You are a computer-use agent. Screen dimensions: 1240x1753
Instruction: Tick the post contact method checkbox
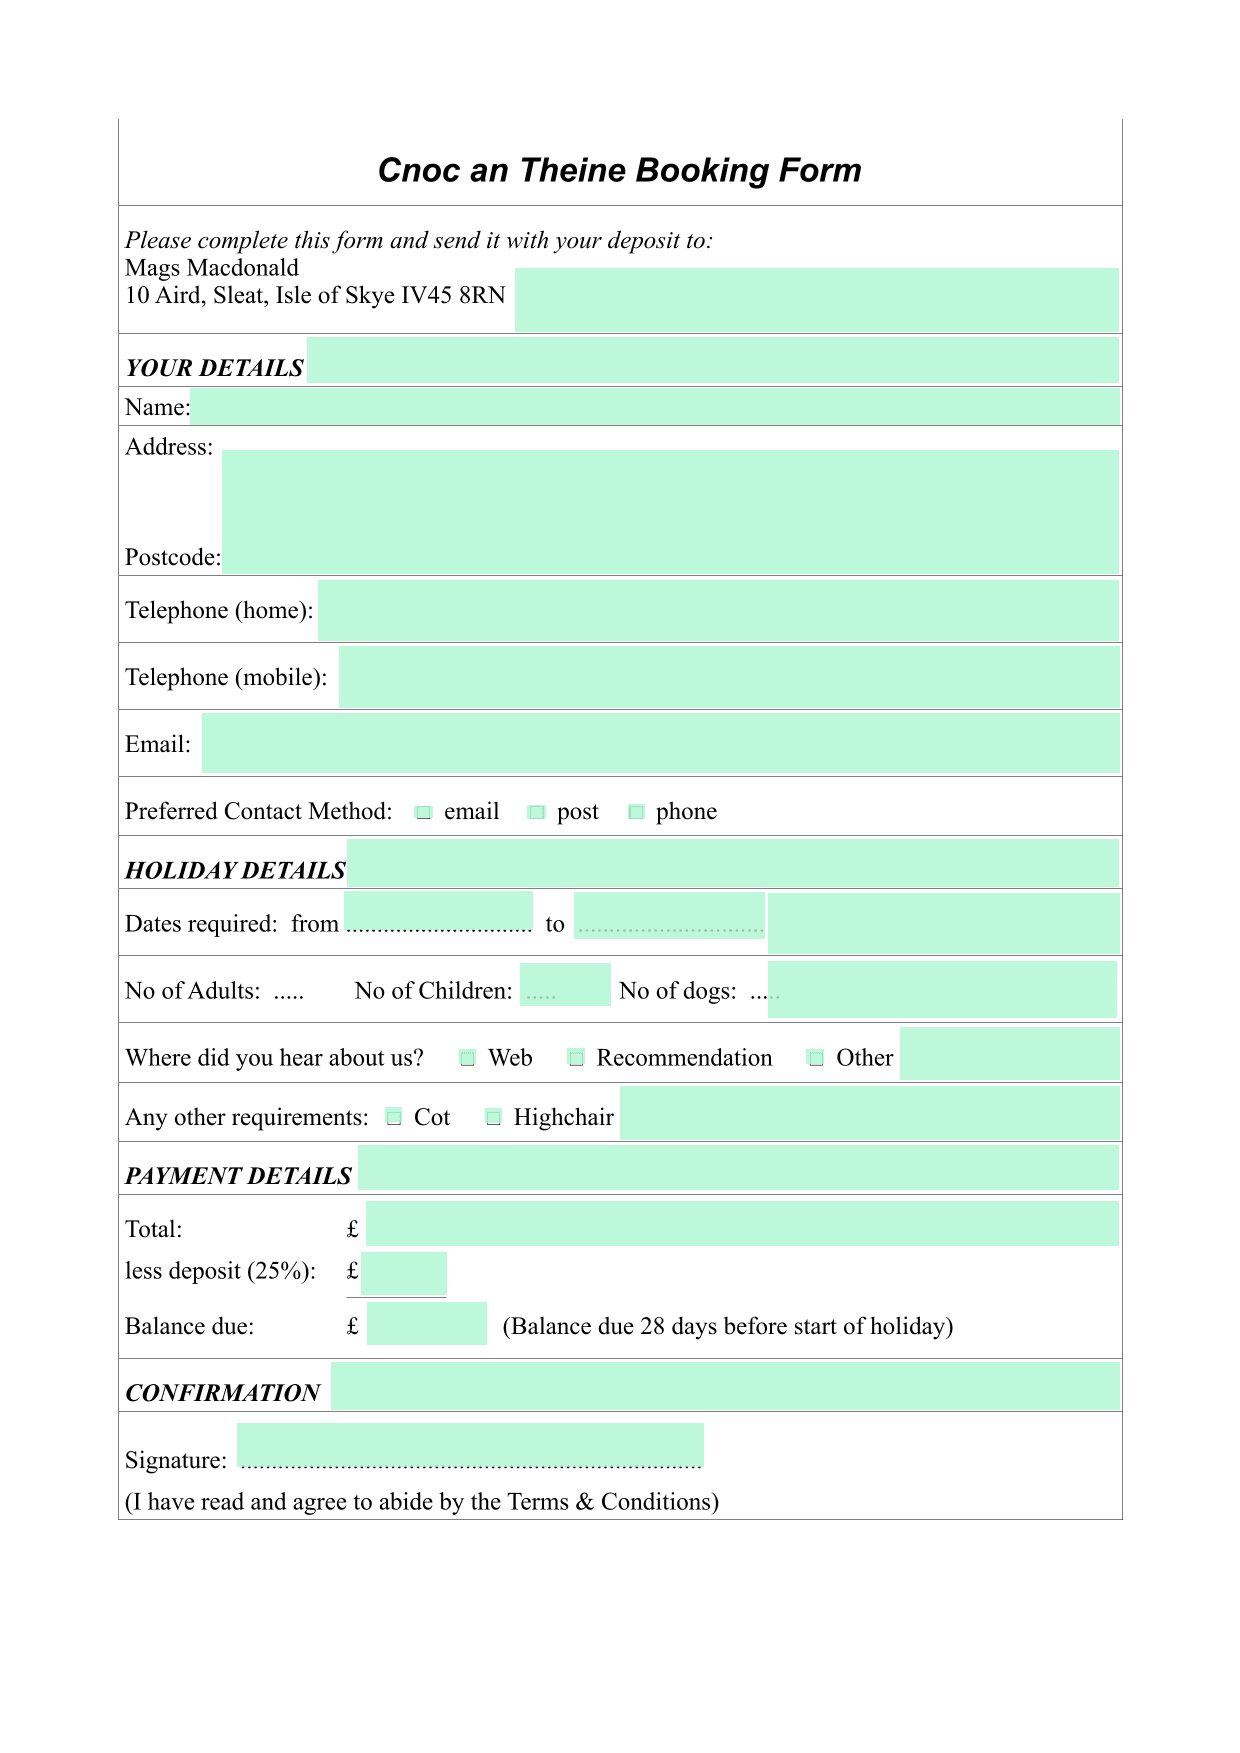[x=537, y=812]
